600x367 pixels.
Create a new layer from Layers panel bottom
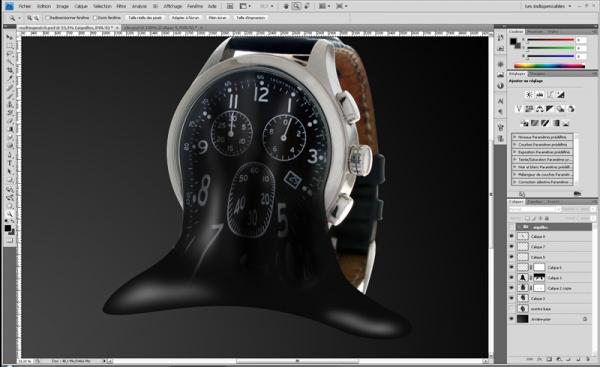click(x=578, y=359)
